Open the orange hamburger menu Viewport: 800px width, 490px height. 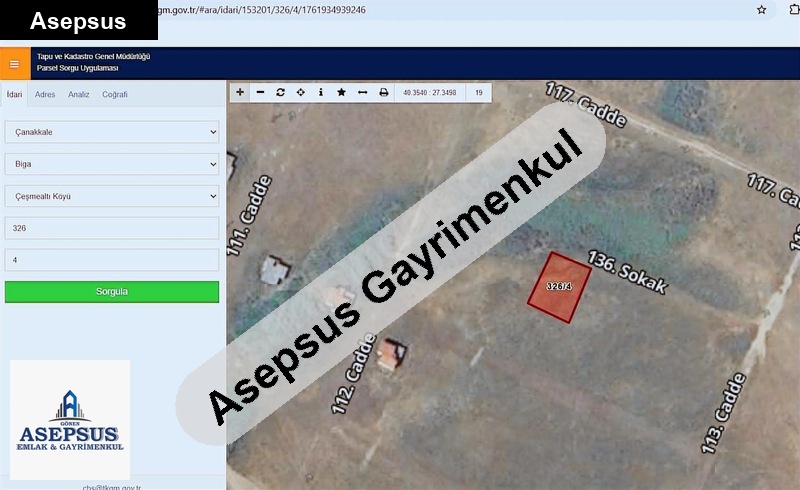(x=14, y=63)
